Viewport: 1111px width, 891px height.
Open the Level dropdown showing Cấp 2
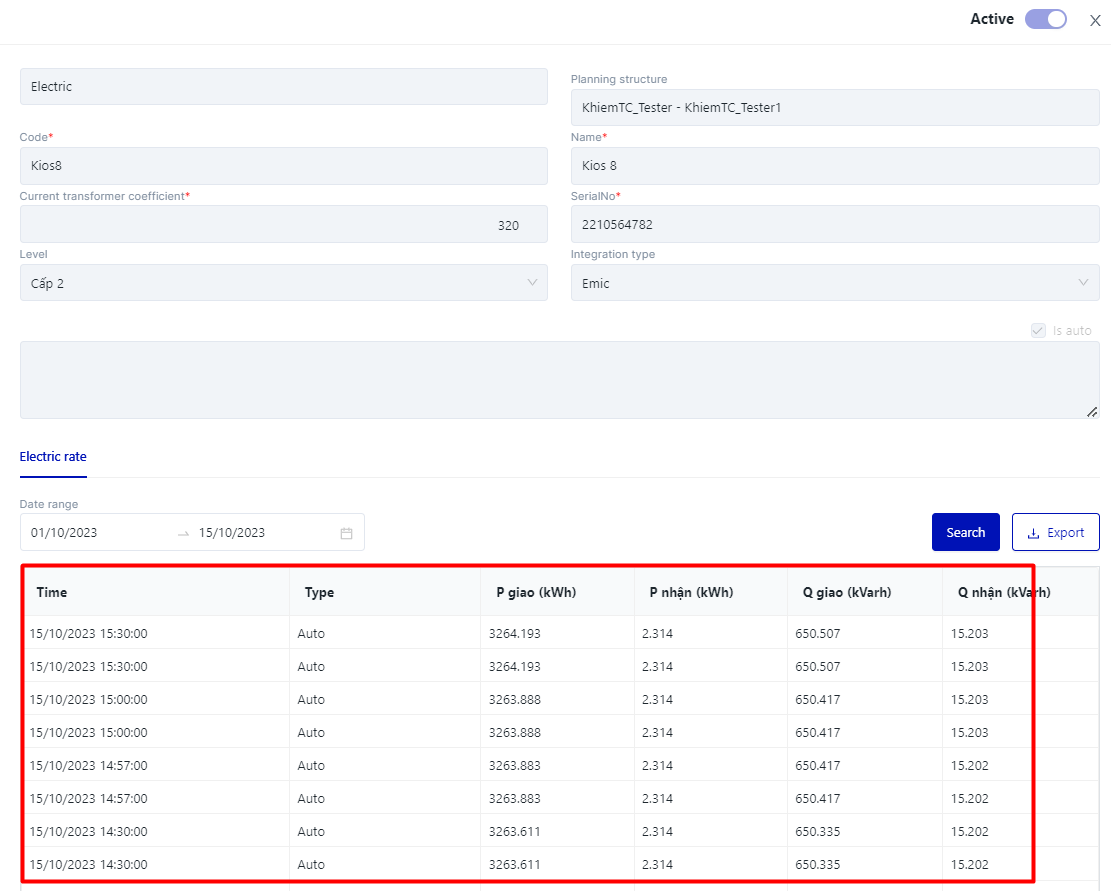point(283,283)
